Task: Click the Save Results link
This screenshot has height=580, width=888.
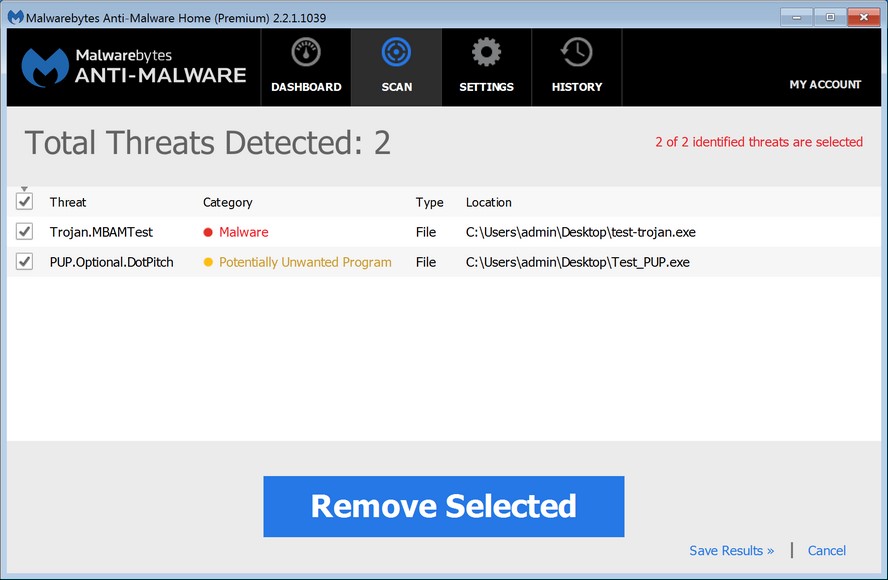Action: pyautogui.click(x=731, y=551)
